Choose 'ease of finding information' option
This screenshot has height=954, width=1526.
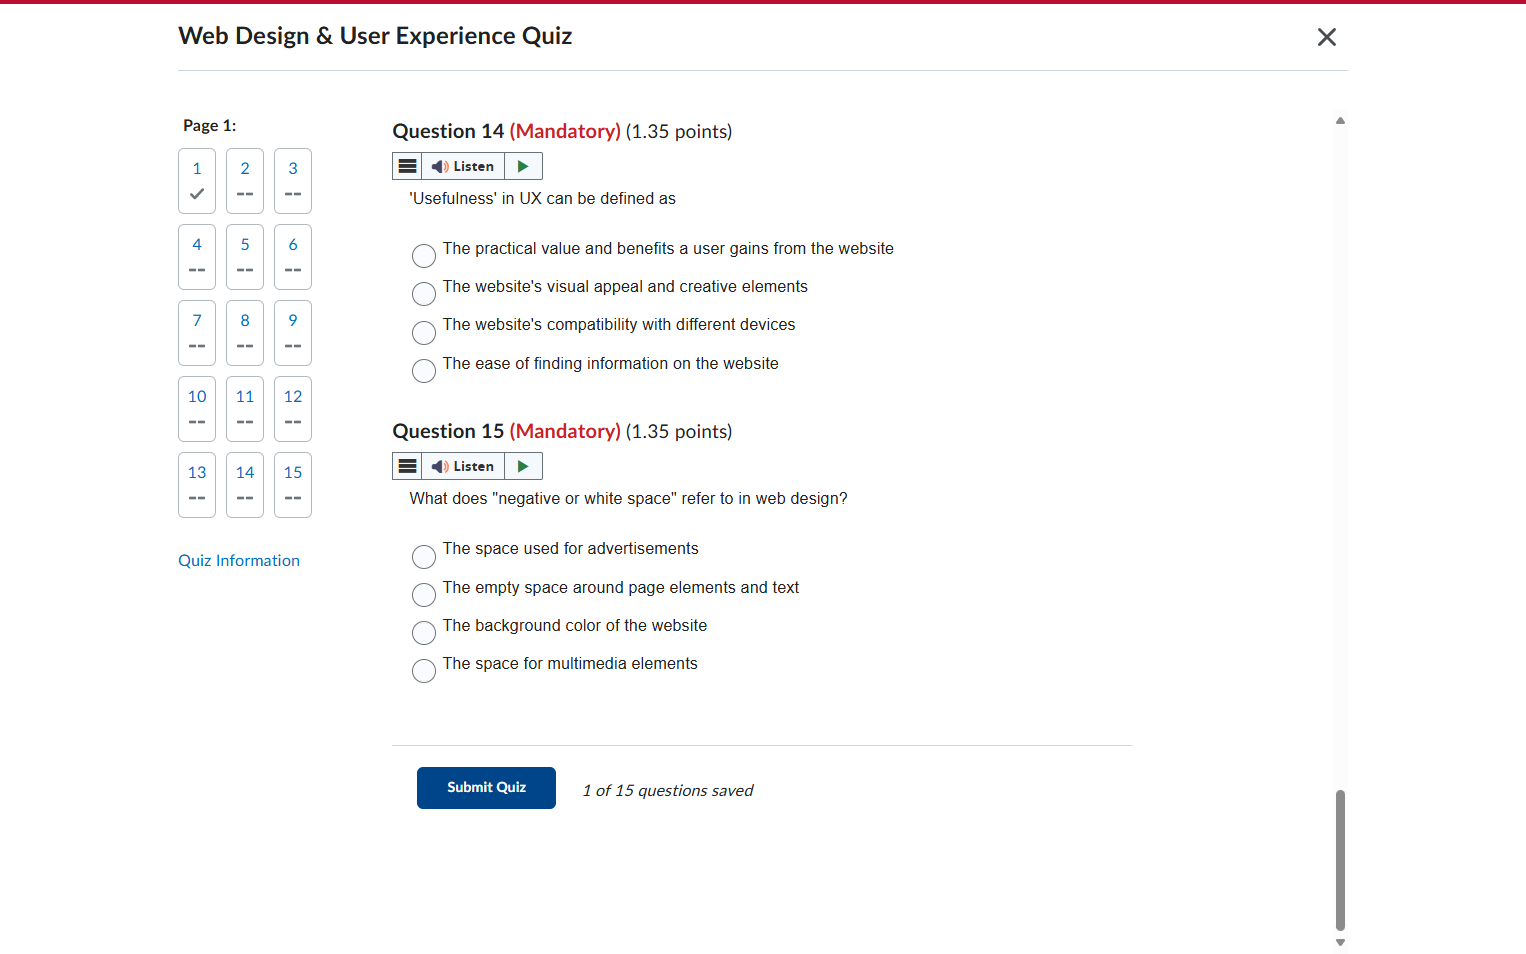coord(424,371)
